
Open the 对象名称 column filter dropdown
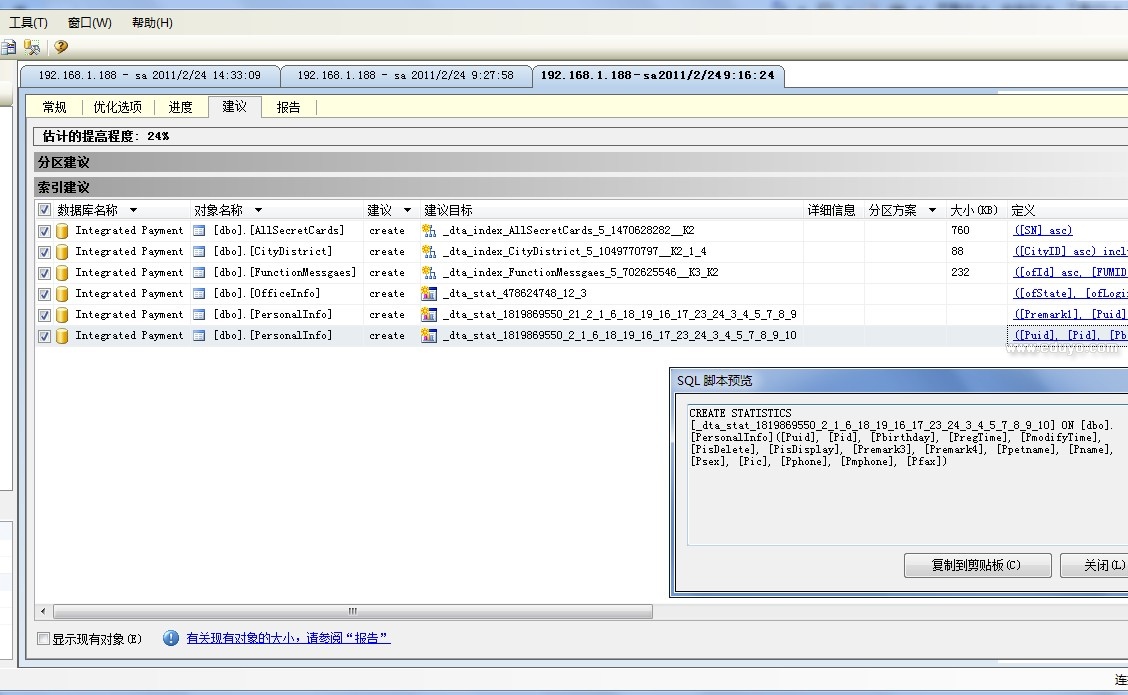pyautogui.click(x=258, y=211)
